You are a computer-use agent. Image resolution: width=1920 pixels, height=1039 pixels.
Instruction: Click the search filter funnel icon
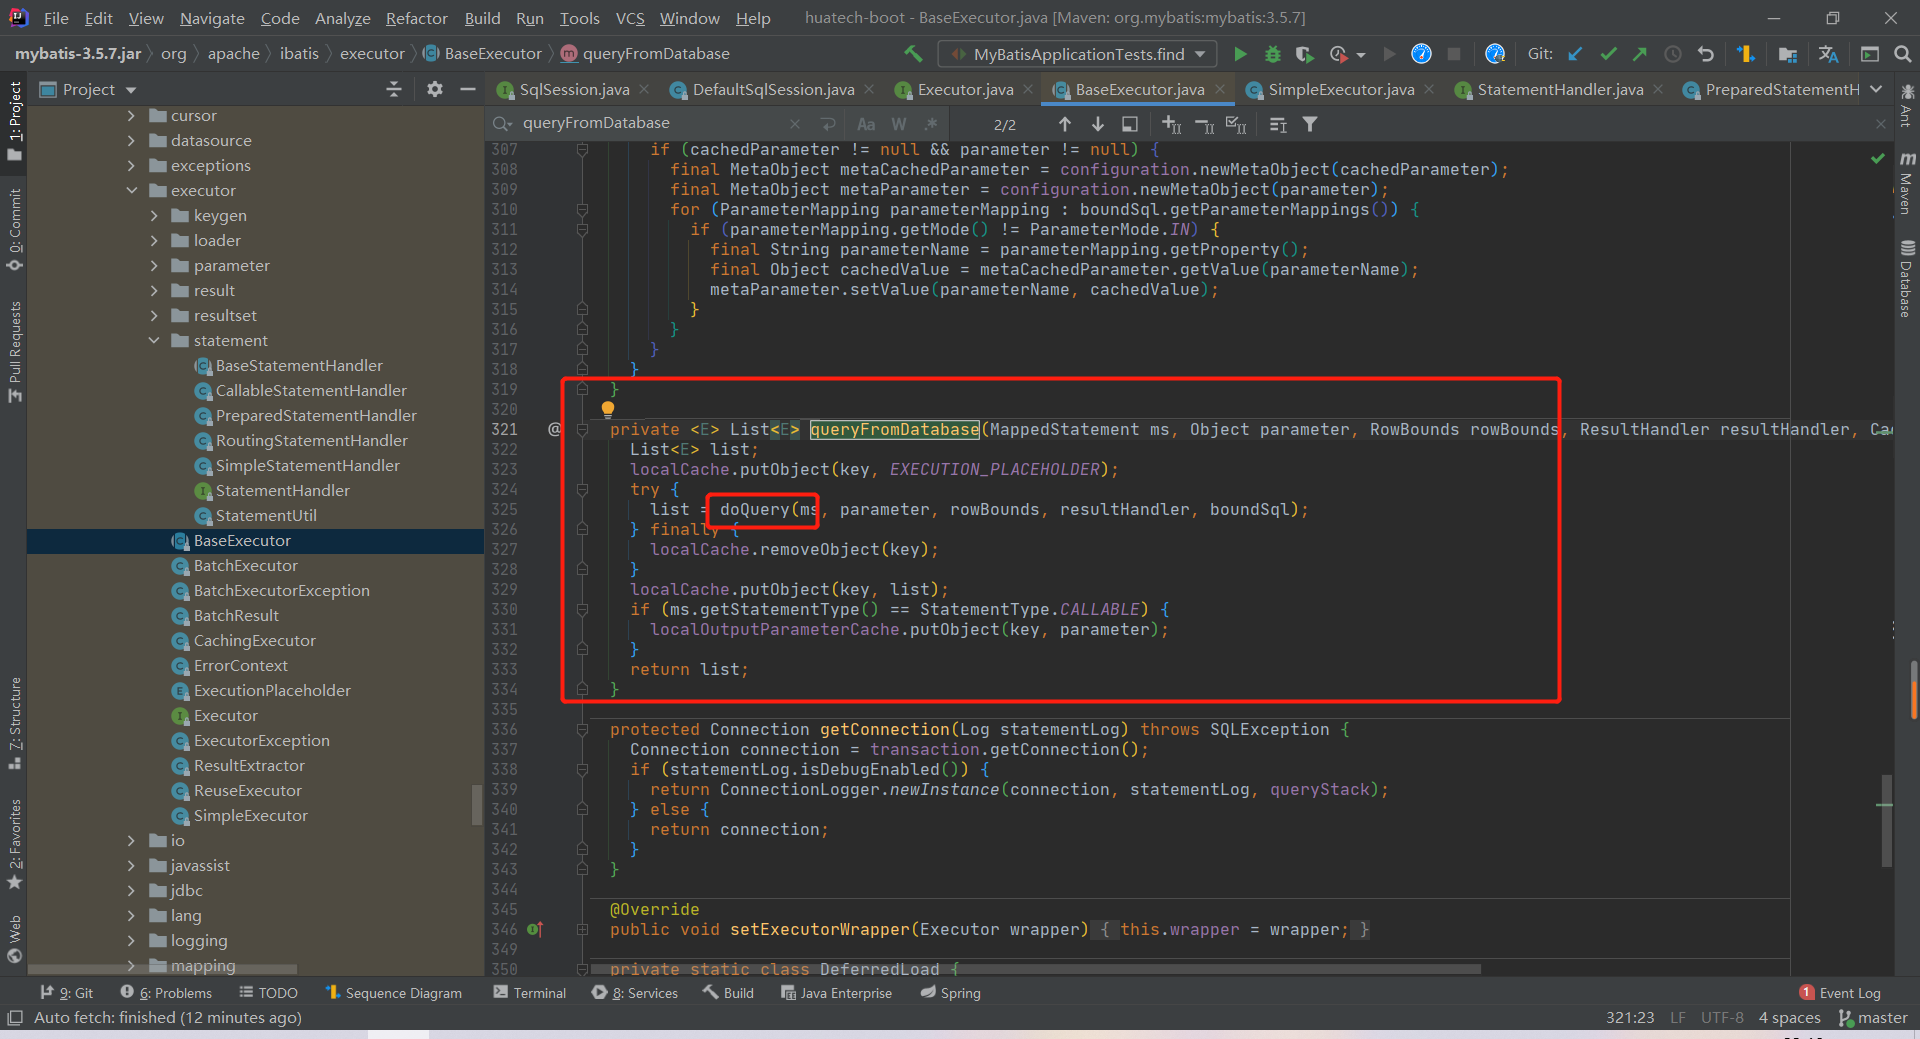[x=1310, y=124]
